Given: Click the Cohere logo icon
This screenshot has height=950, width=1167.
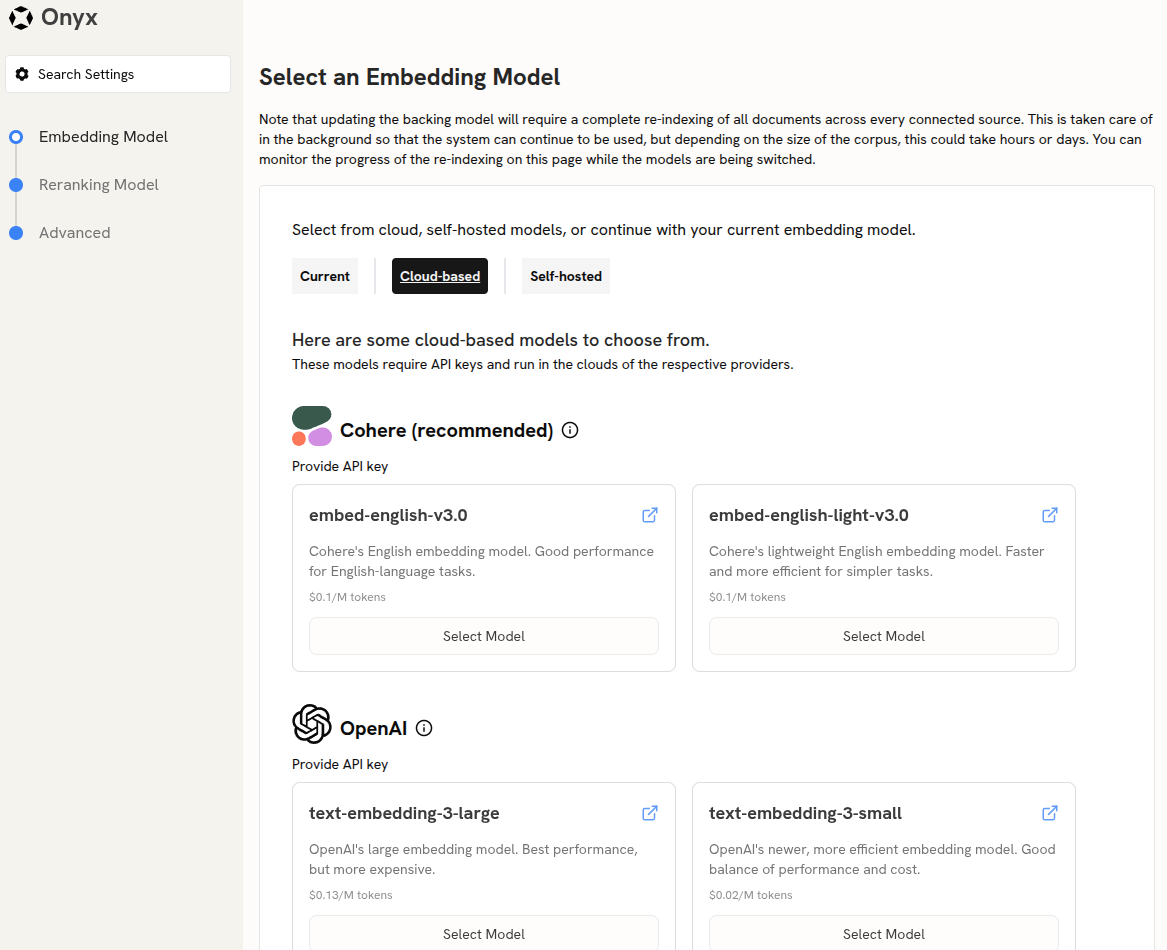Looking at the screenshot, I should pyautogui.click(x=312, y=426).
